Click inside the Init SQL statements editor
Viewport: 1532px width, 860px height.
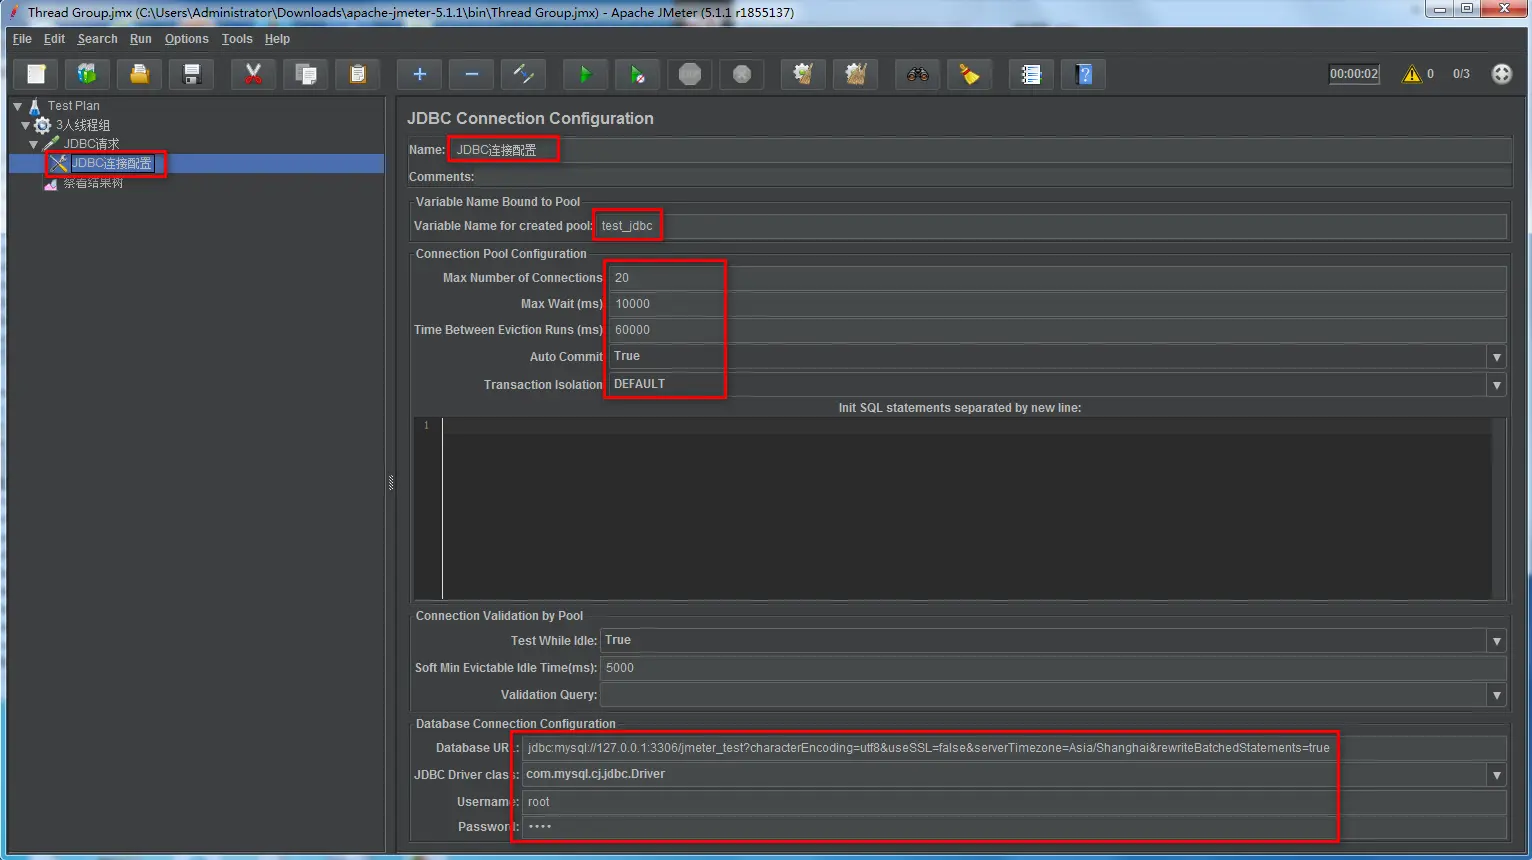pyautogui.click(x=966, y=509)
